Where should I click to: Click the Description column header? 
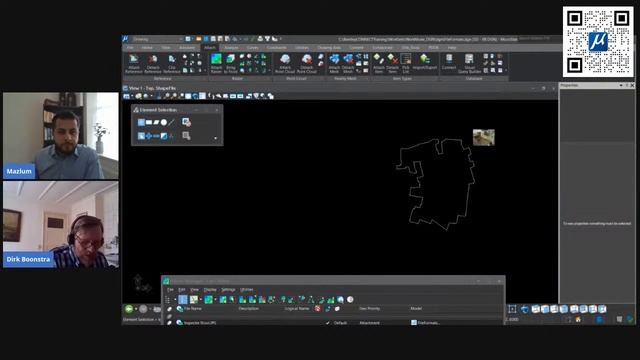[x=249, y=309]
